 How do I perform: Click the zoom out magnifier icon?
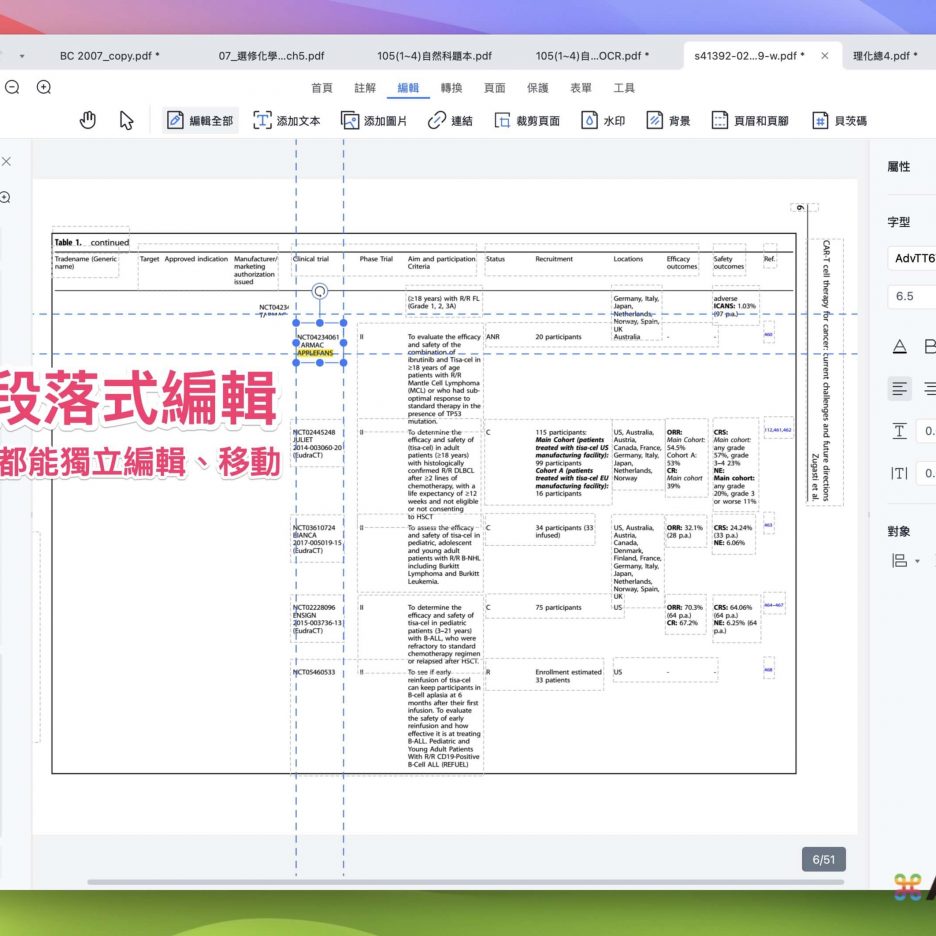tap(12, 87)
